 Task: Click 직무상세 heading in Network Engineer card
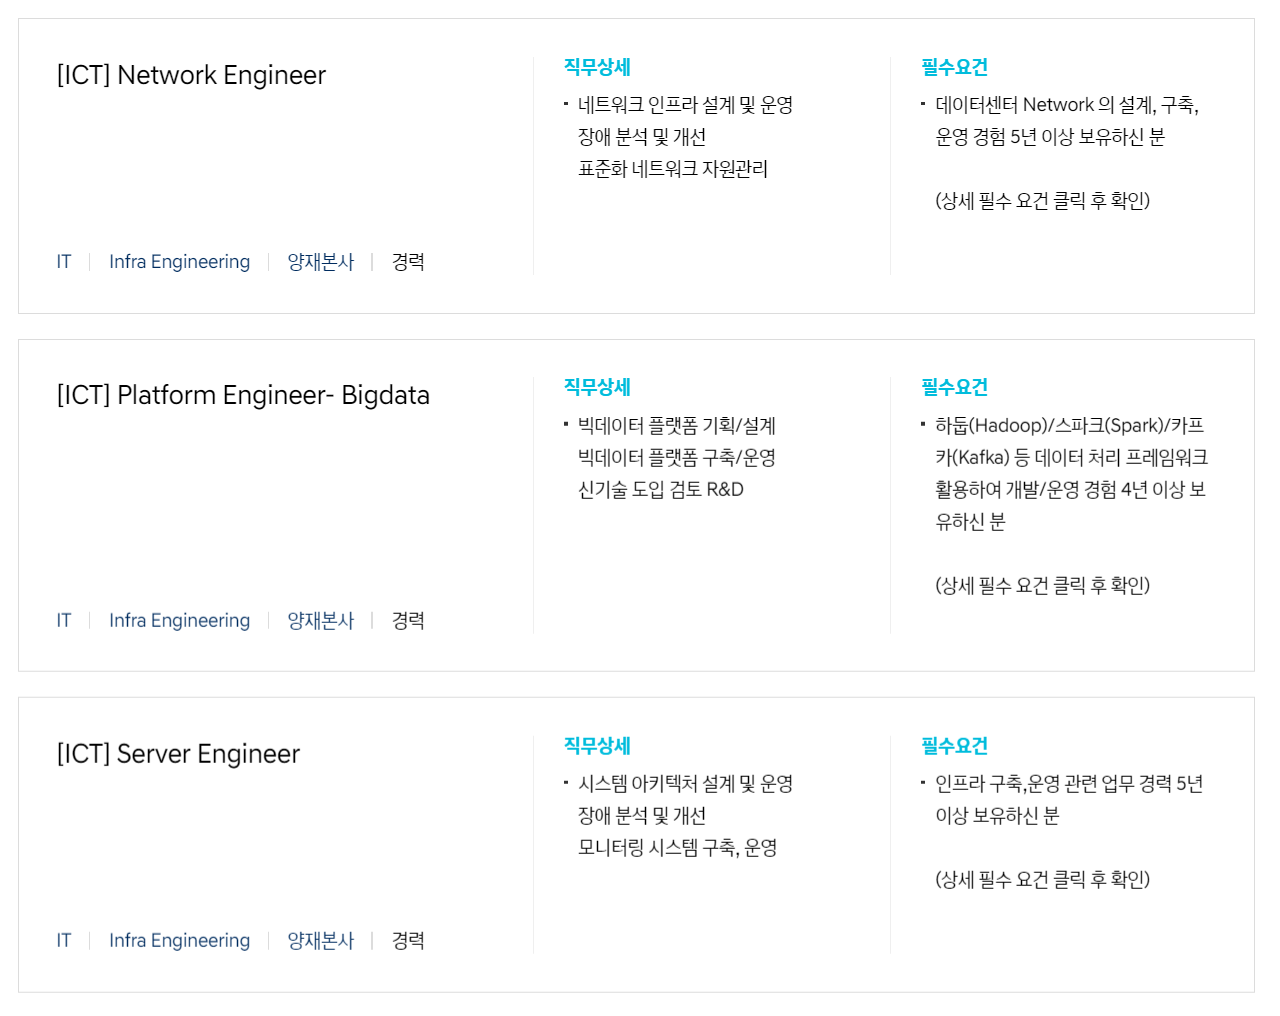click(597, 67)
